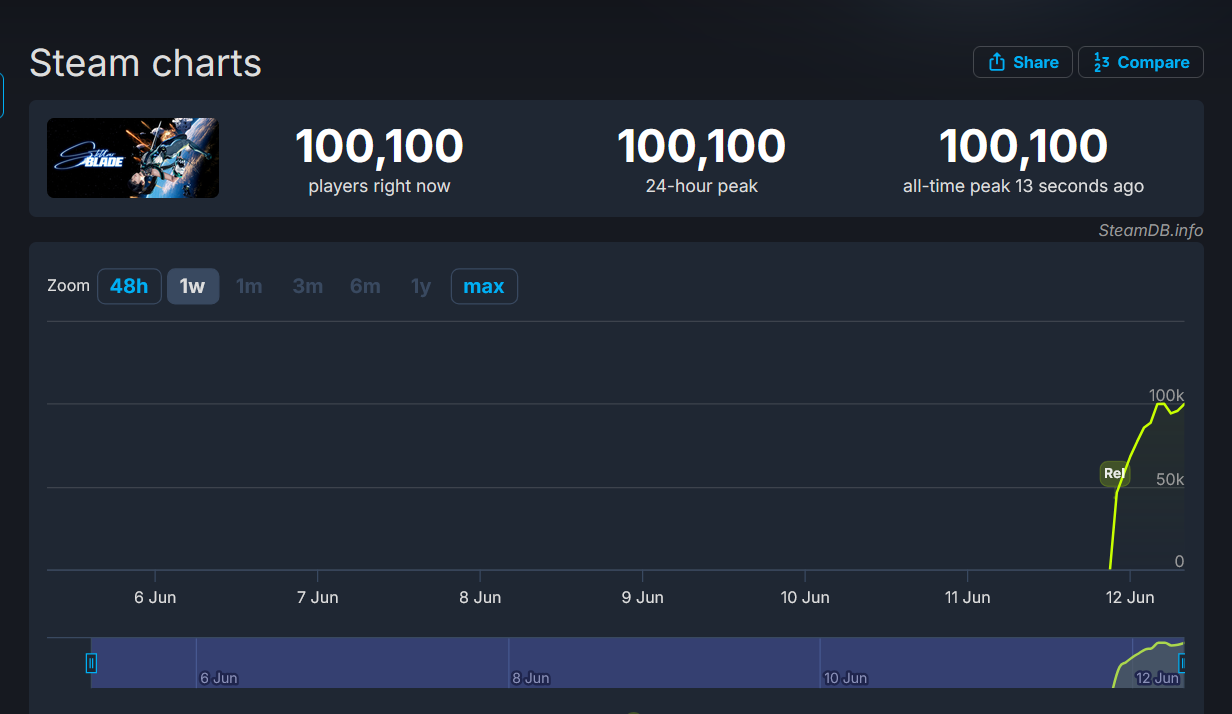Click the Zoom label text
Viewport: 1232px width, 714px height.
click(68, 286)
